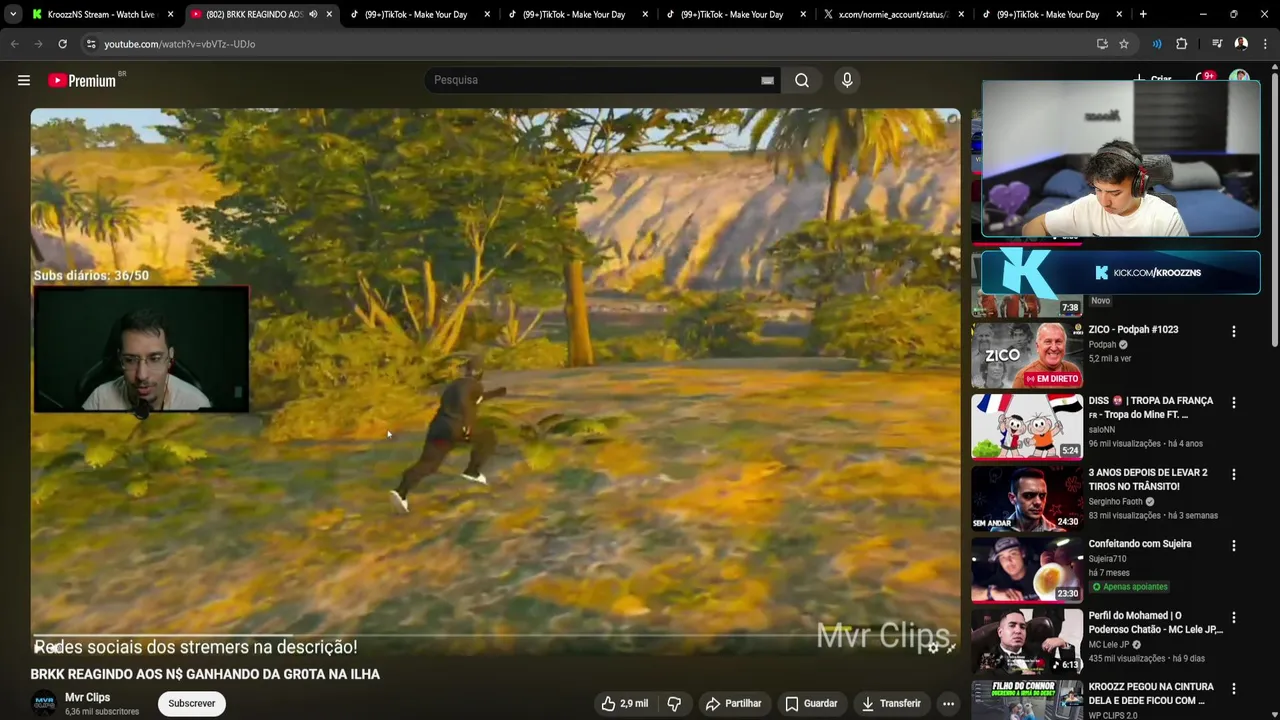Viewport: 1280px width, 720px height.
Task: Click the blue extension icon beside the bookmark star
Action: pos(1157,44)
